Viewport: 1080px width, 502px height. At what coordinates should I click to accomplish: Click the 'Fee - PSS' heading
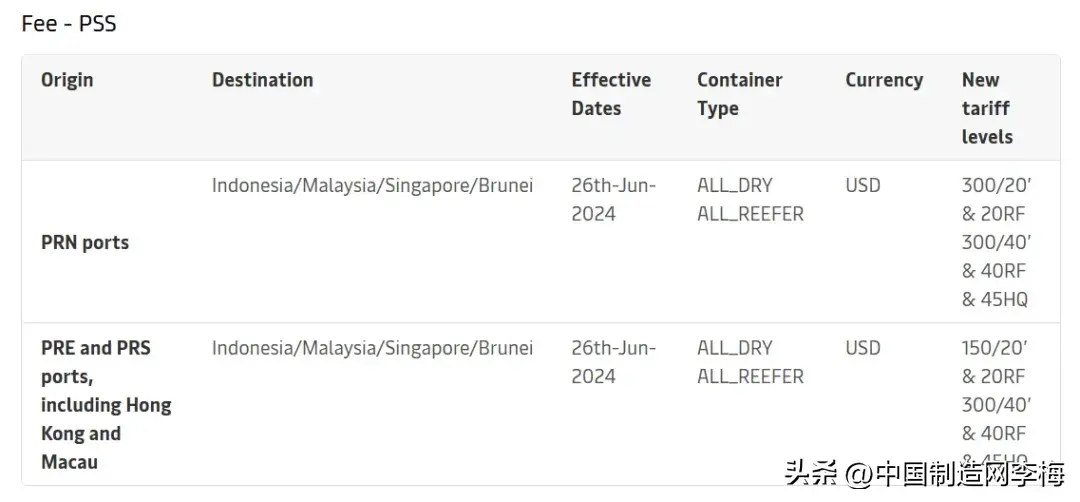coord(69,24)
